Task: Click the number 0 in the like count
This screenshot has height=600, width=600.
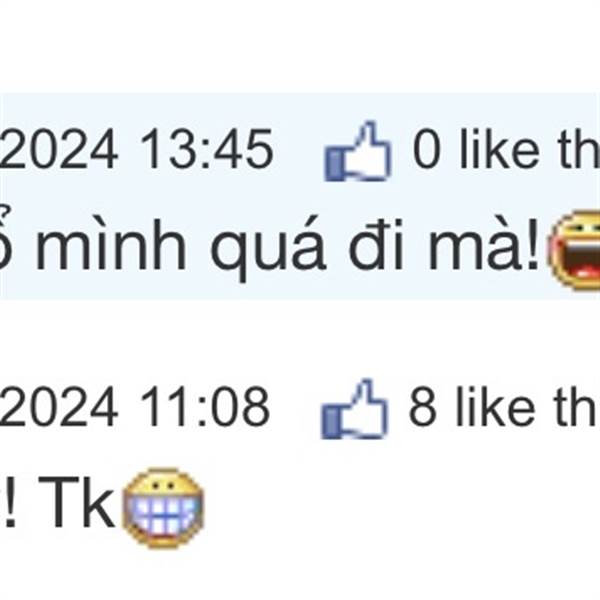Action: point(428,149)
